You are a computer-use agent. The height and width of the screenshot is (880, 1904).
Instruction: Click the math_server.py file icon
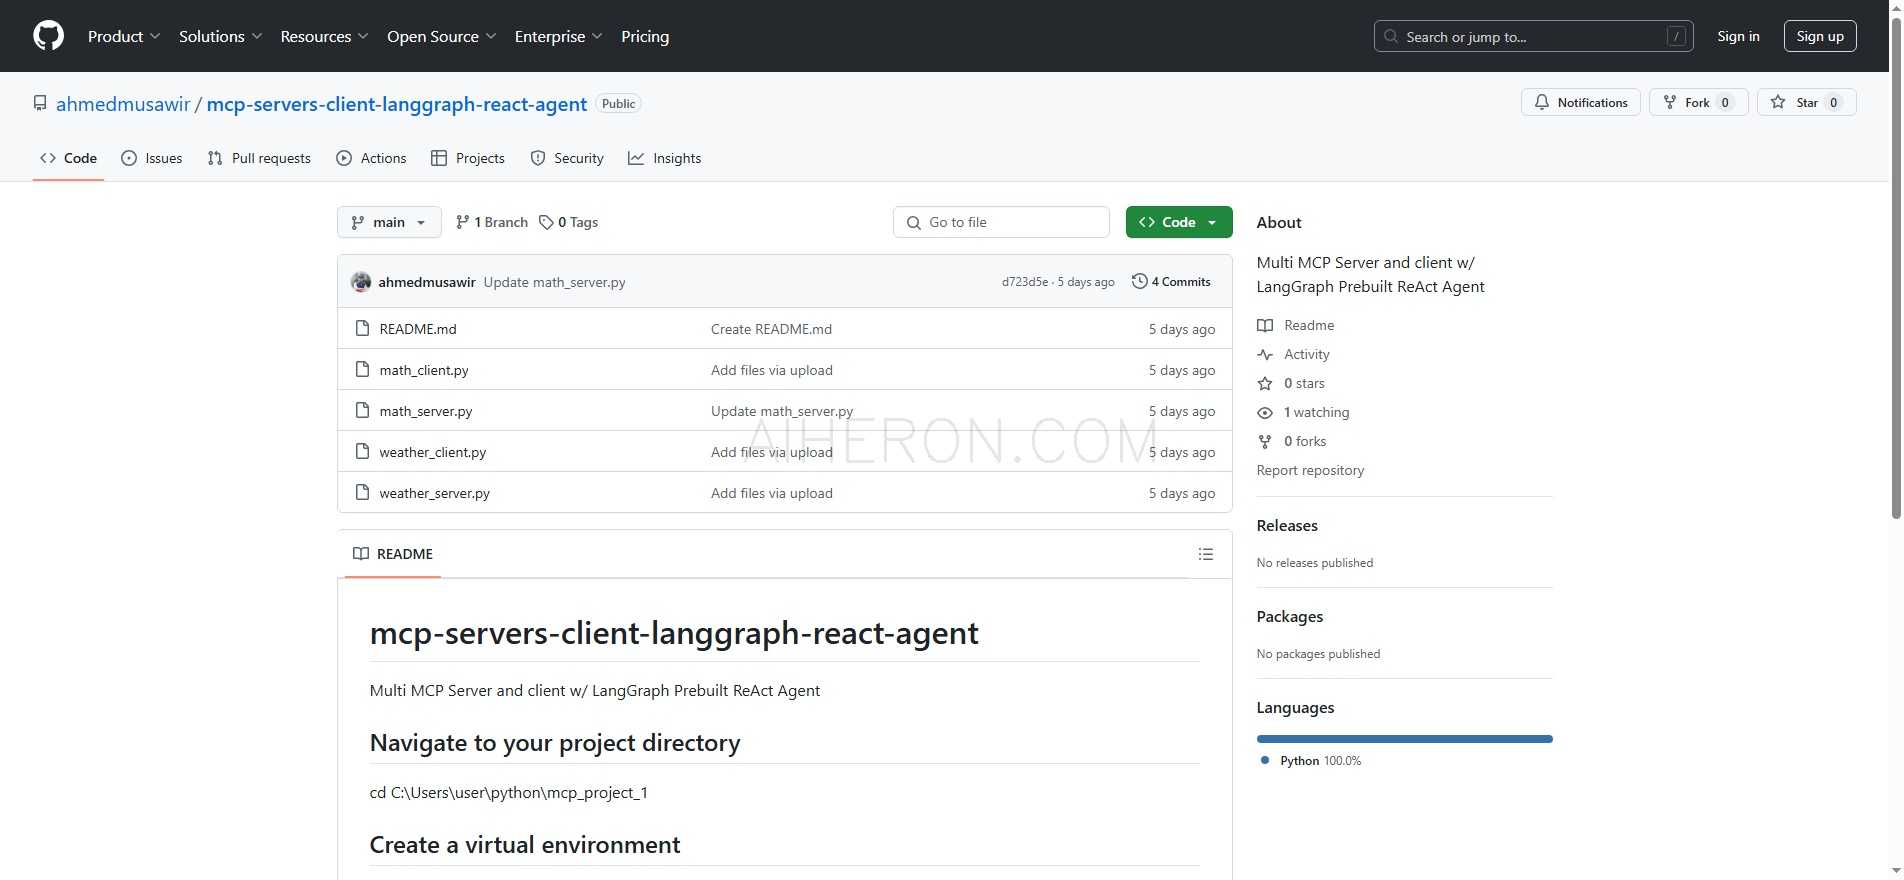coord(363,410)
